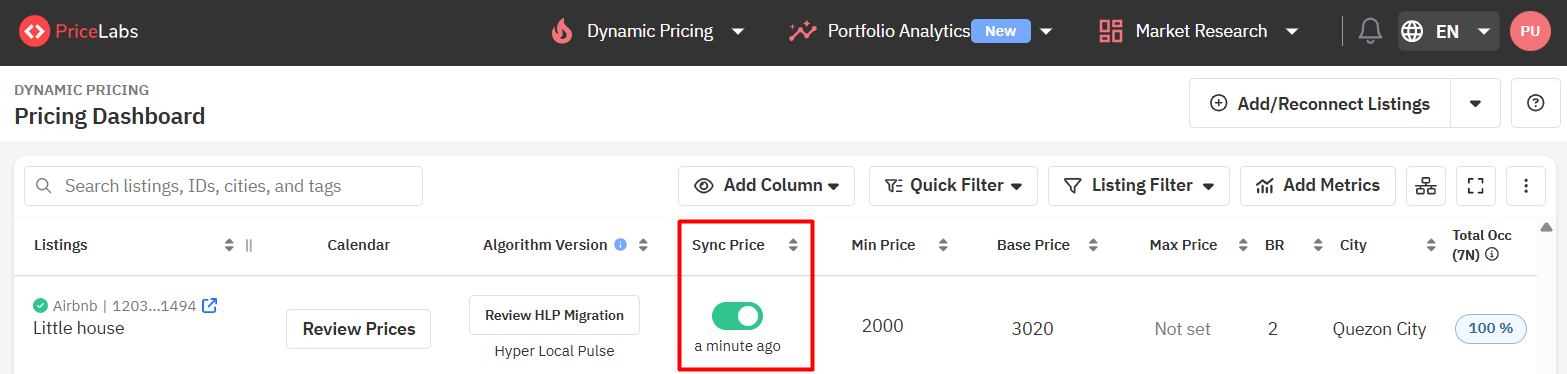Screen dimensions: 1567x374
Task: Click the Review Prices button
Action: (x=359, y=329)
